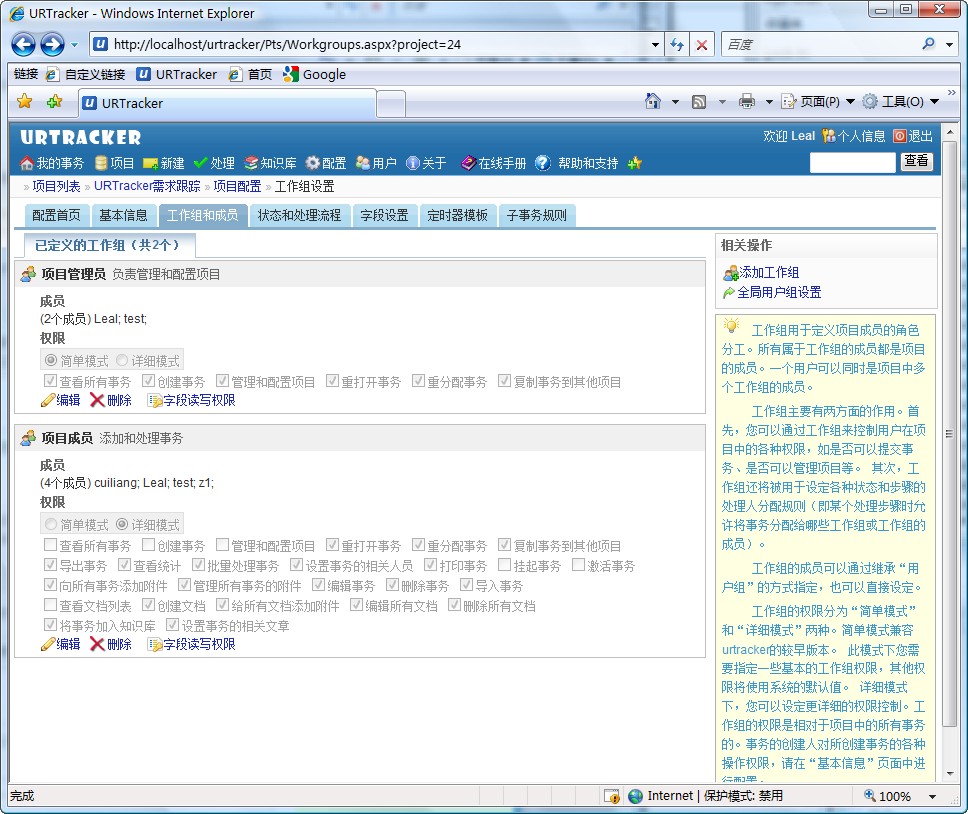Select 简单模式 radio under 项目管理员
The height and width of the screenshot is (814, 968).
(x=51, y=360)
